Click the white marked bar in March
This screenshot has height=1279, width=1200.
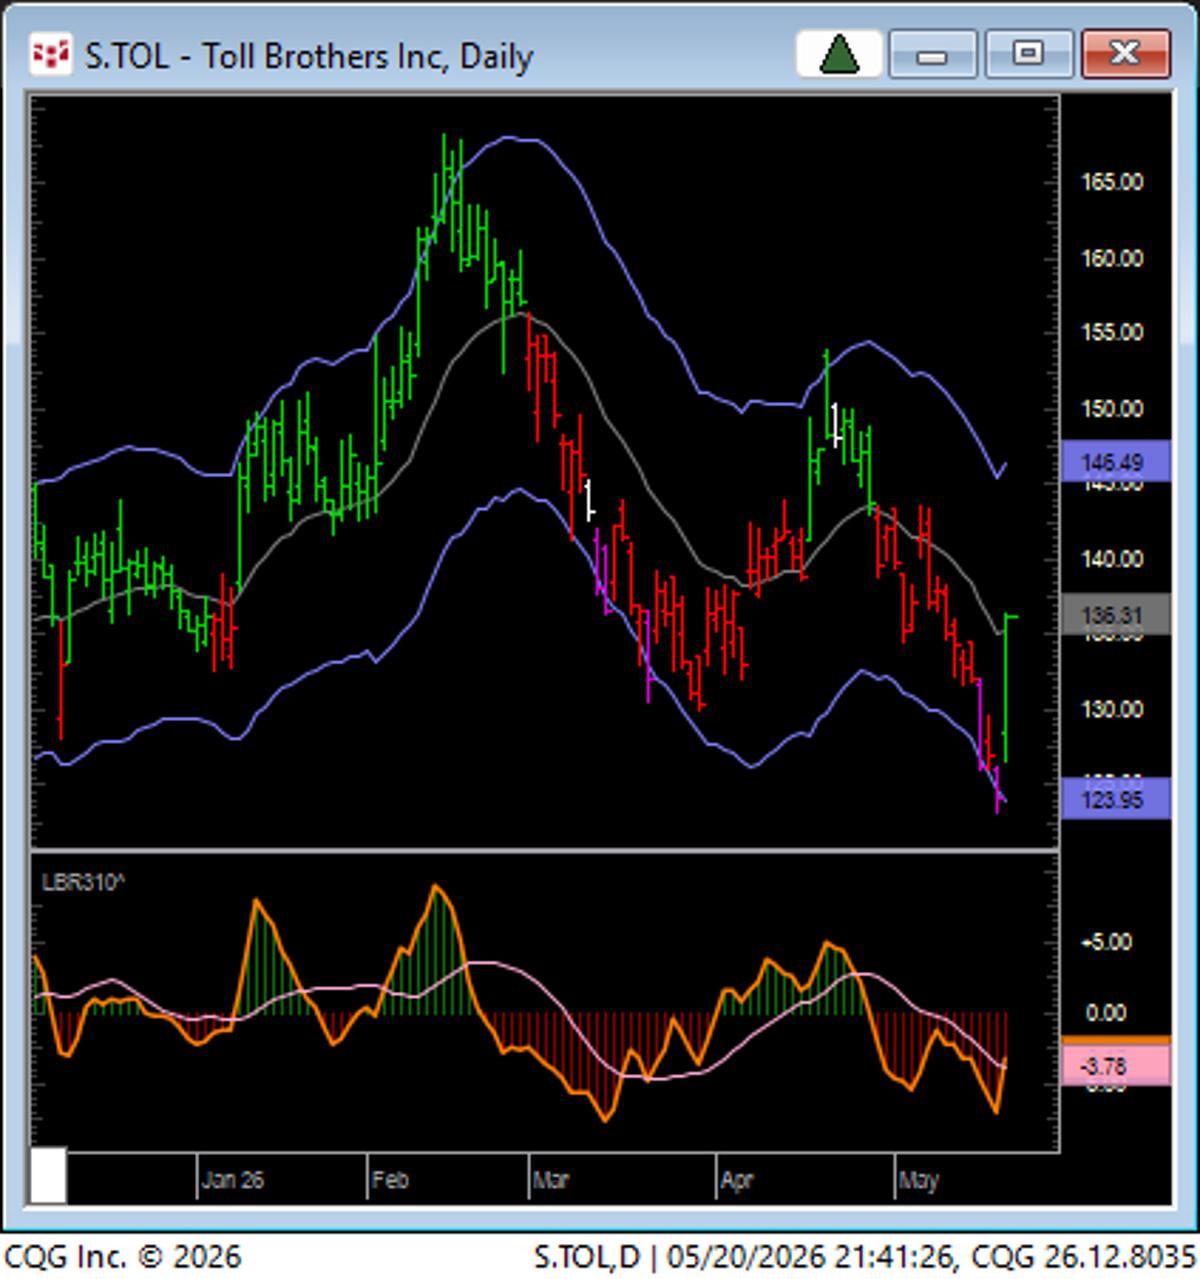tap(590, 500)
